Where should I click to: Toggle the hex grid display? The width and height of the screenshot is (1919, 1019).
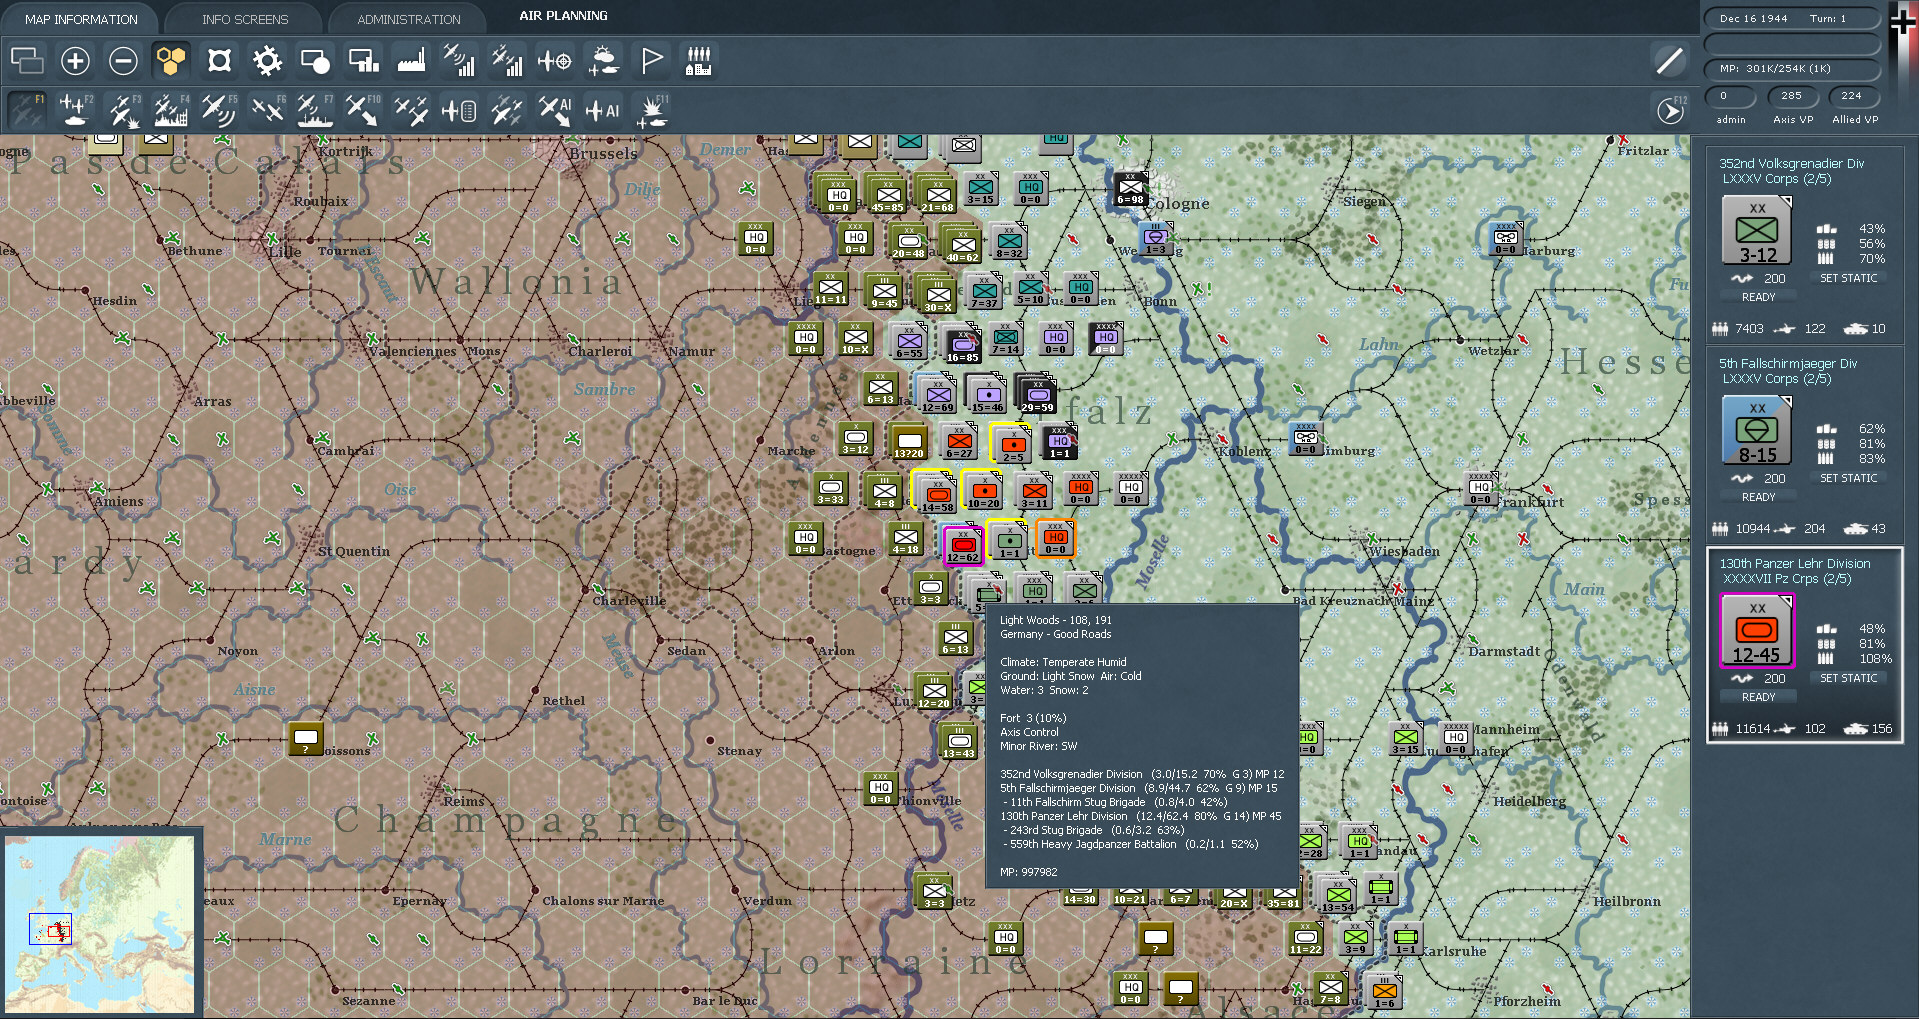click(x=171, y=61)
